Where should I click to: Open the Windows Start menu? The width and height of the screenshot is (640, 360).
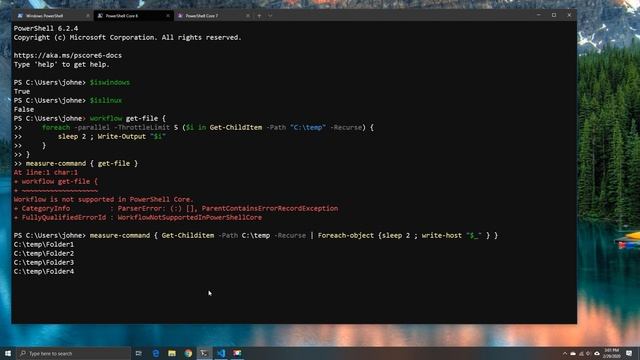tap(8, 353)
